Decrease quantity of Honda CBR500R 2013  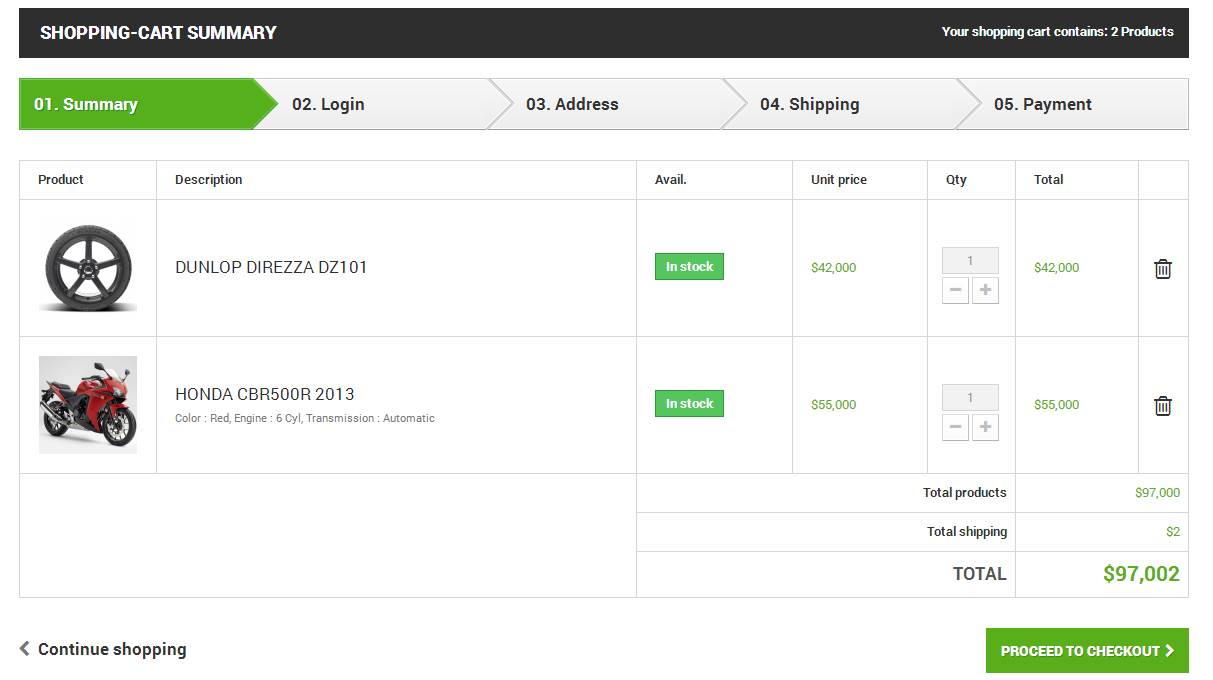click(x=955, y=427)
